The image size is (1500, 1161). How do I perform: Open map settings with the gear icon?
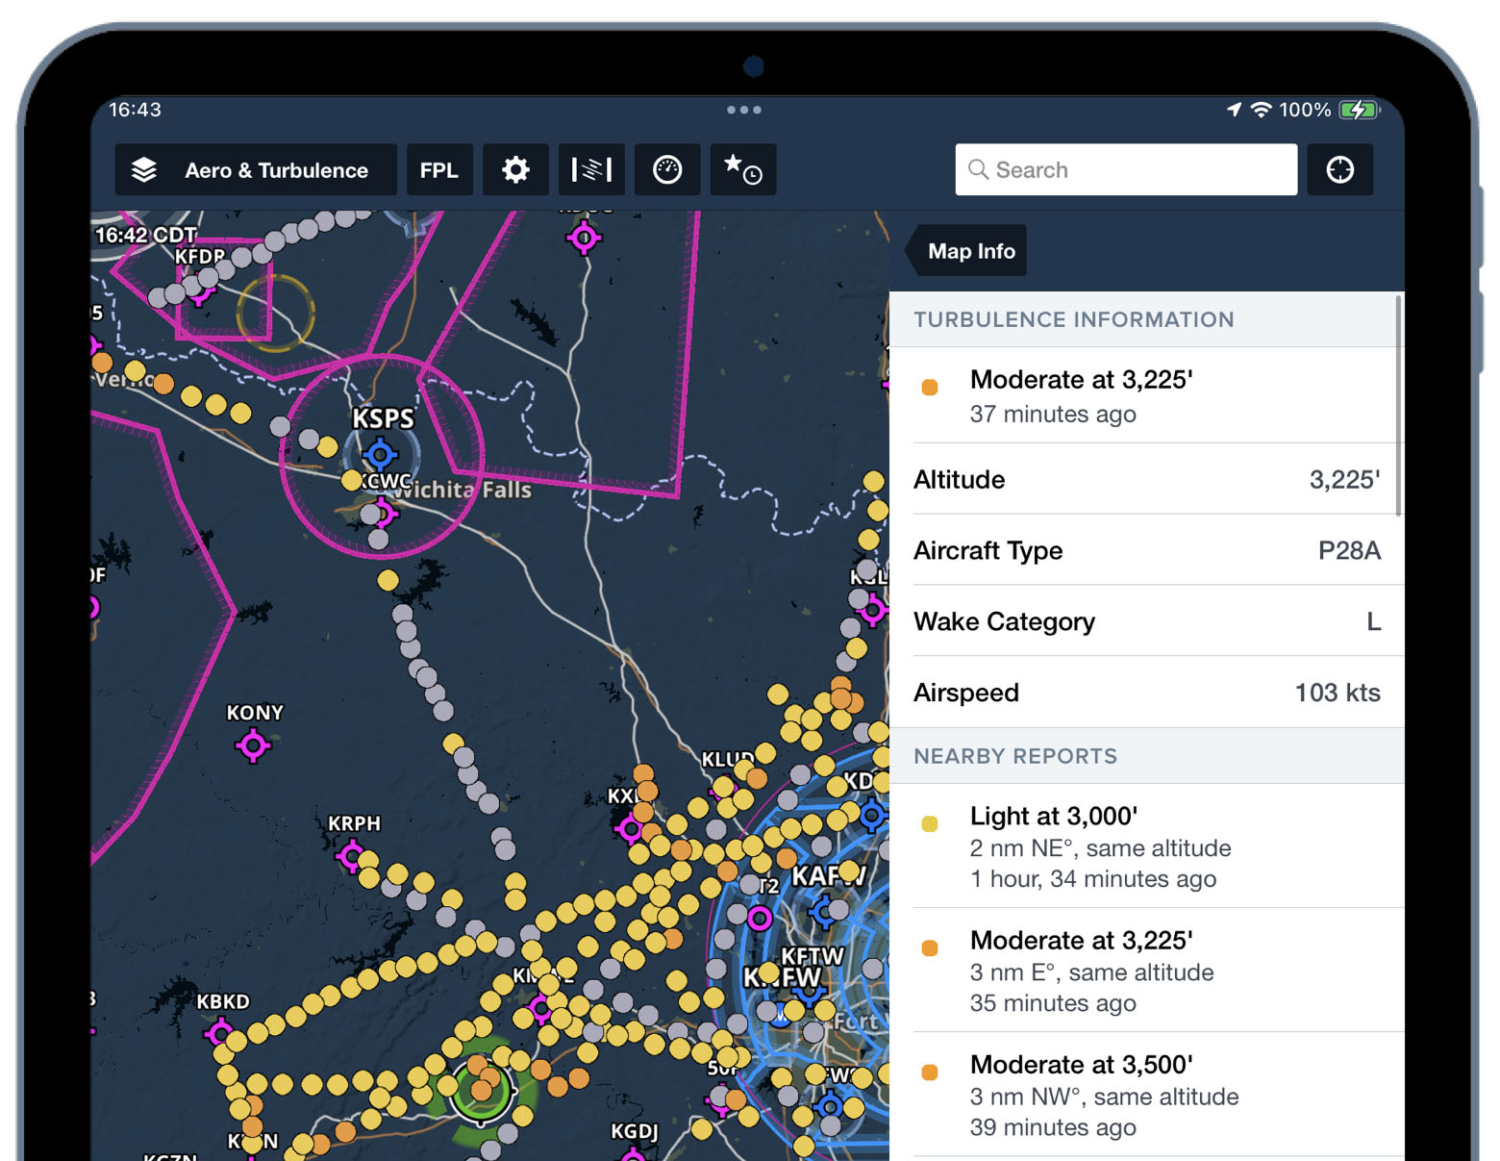tap(514, 169)
